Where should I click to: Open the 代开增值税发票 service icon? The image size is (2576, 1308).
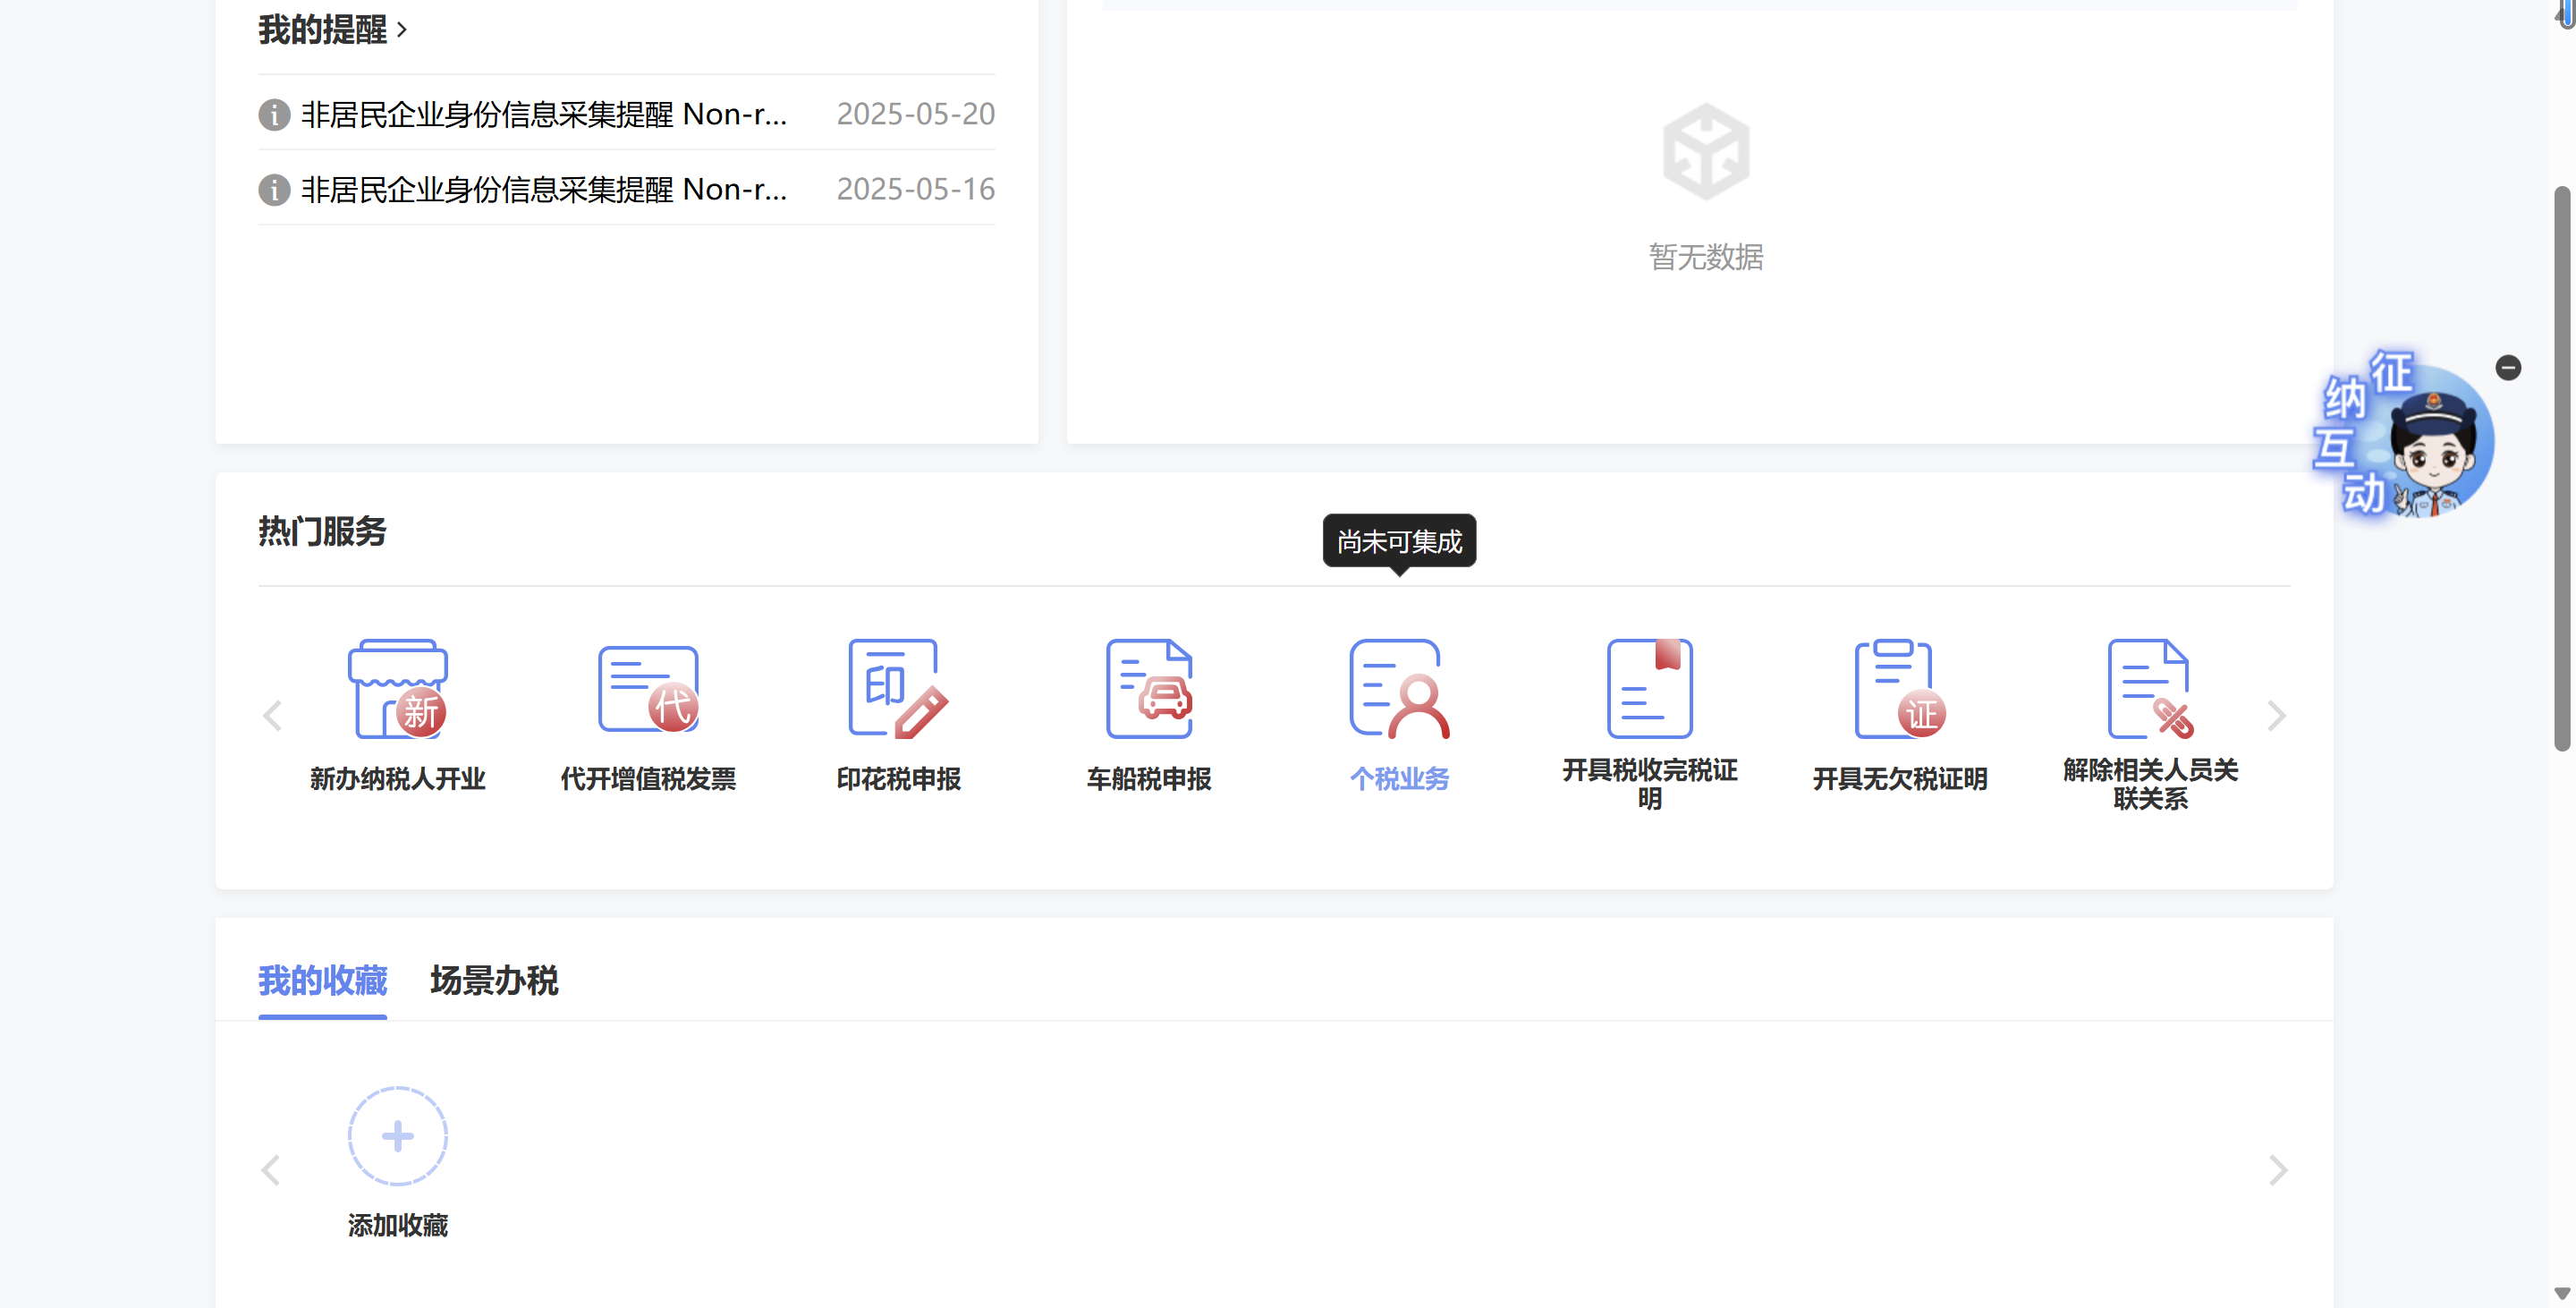click(648, 689)
